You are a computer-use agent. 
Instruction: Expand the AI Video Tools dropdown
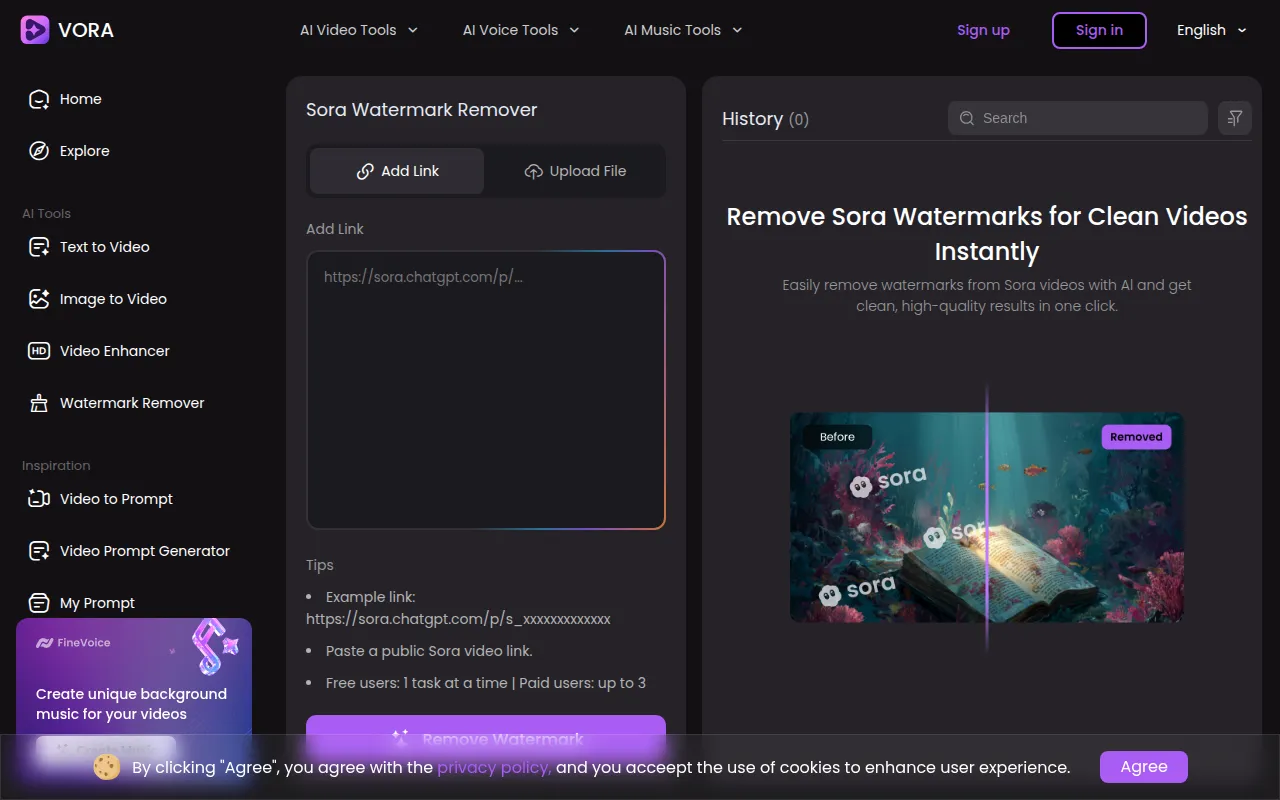click(359, 30)
